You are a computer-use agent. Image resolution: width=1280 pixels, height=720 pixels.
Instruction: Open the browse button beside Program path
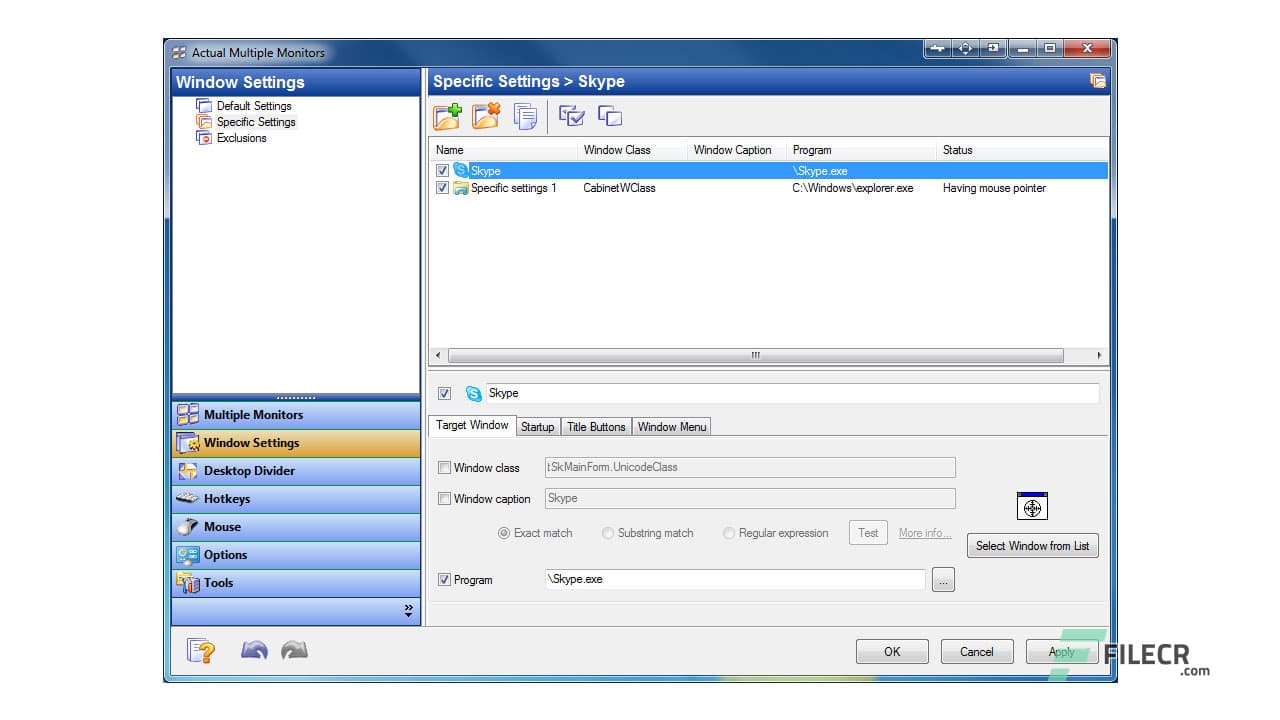tap(943, 580)
